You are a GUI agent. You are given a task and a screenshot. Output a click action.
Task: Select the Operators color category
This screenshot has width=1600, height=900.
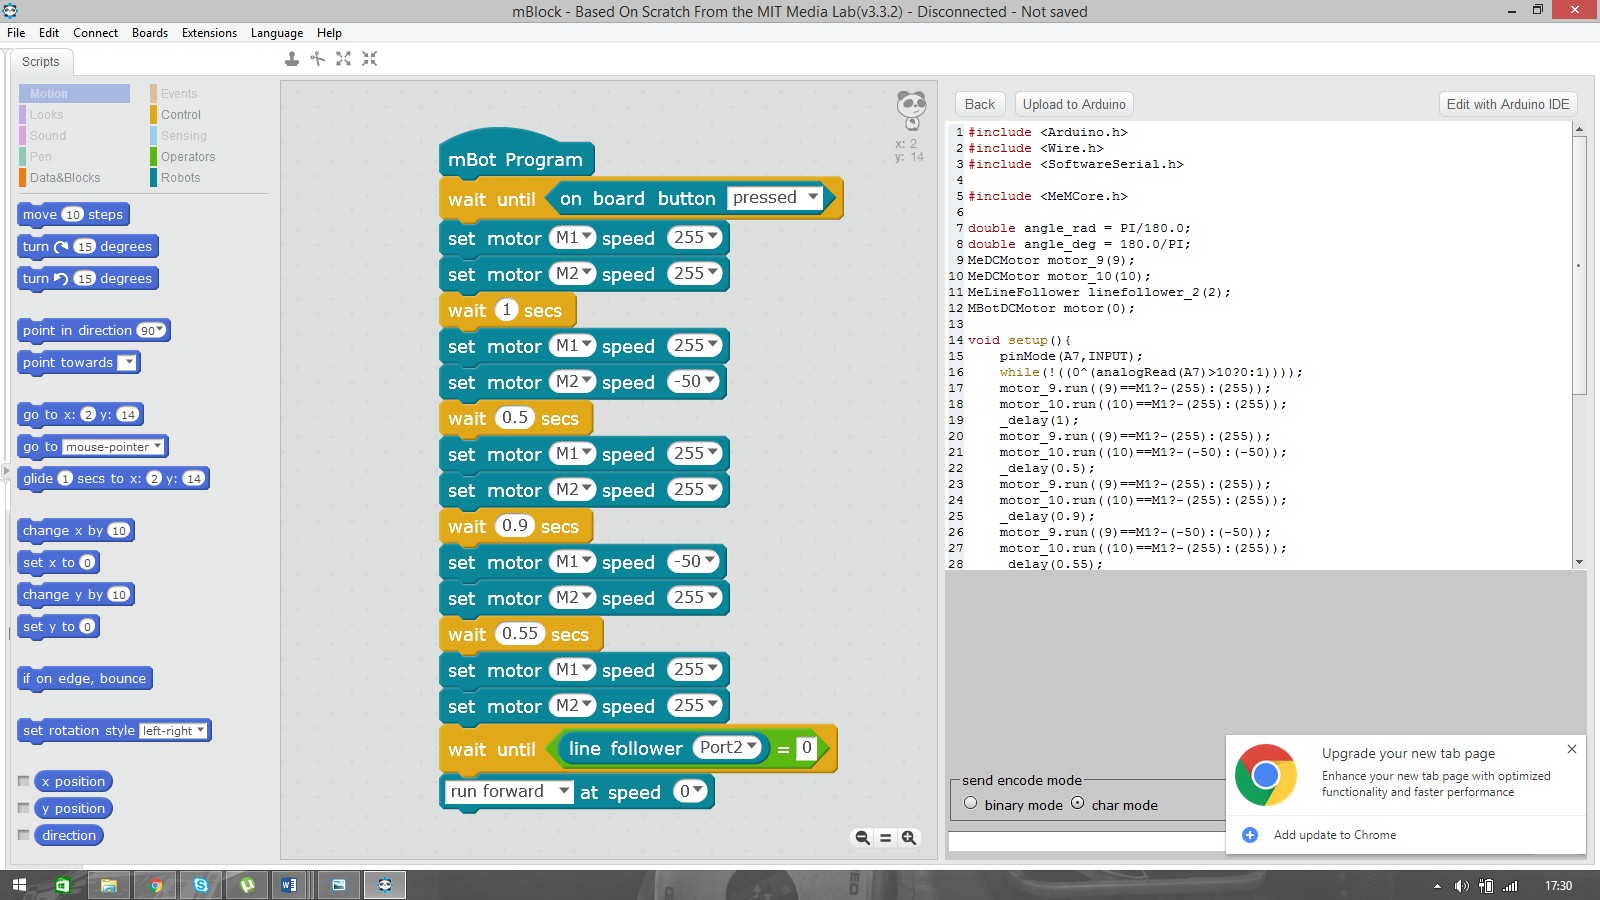[x=188, y=157]
